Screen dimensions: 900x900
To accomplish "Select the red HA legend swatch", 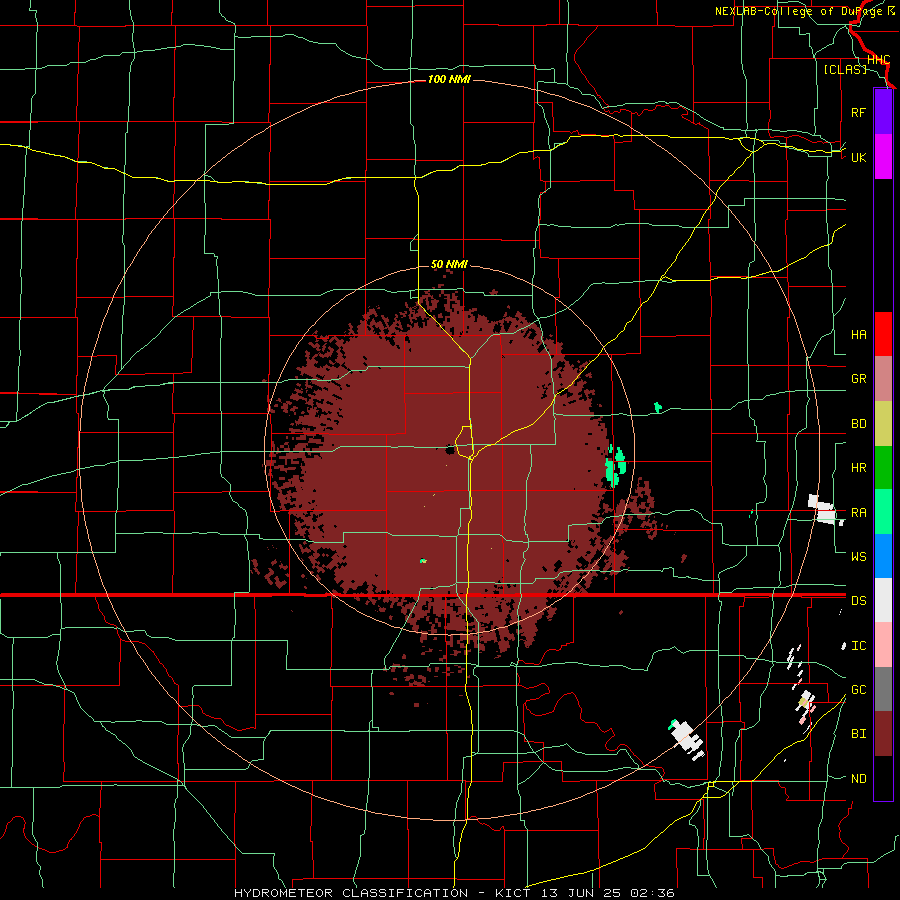I will point(883,334).
